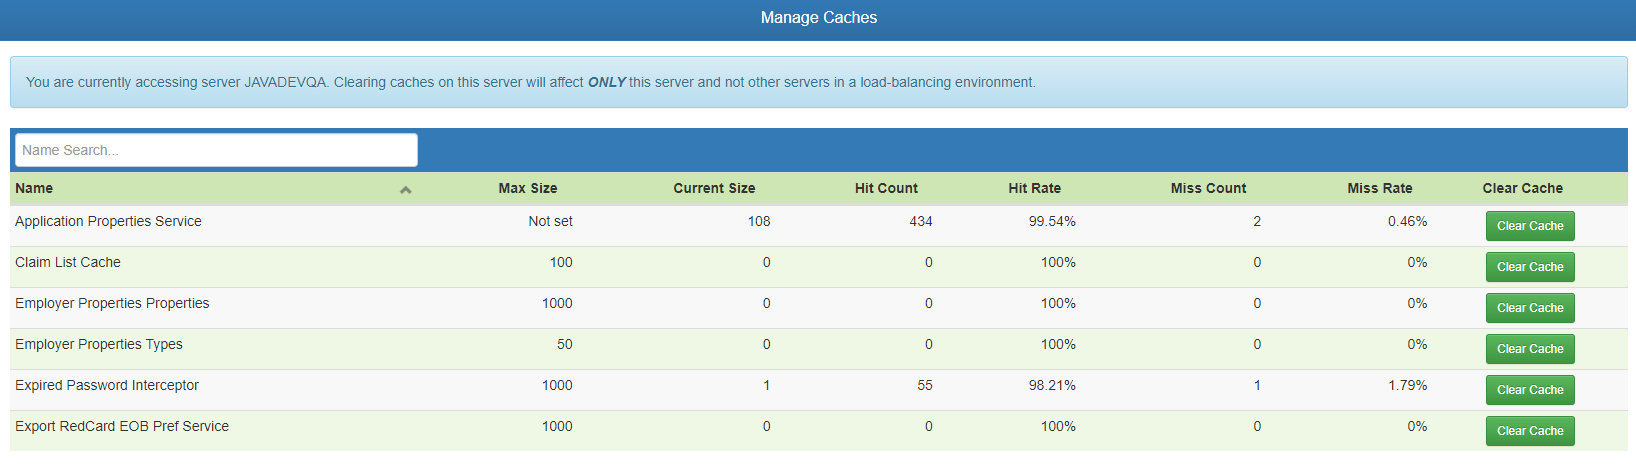Clear cache for Employer Properties Types
The image size is (1636, 468).
(x=1529, y=349)
